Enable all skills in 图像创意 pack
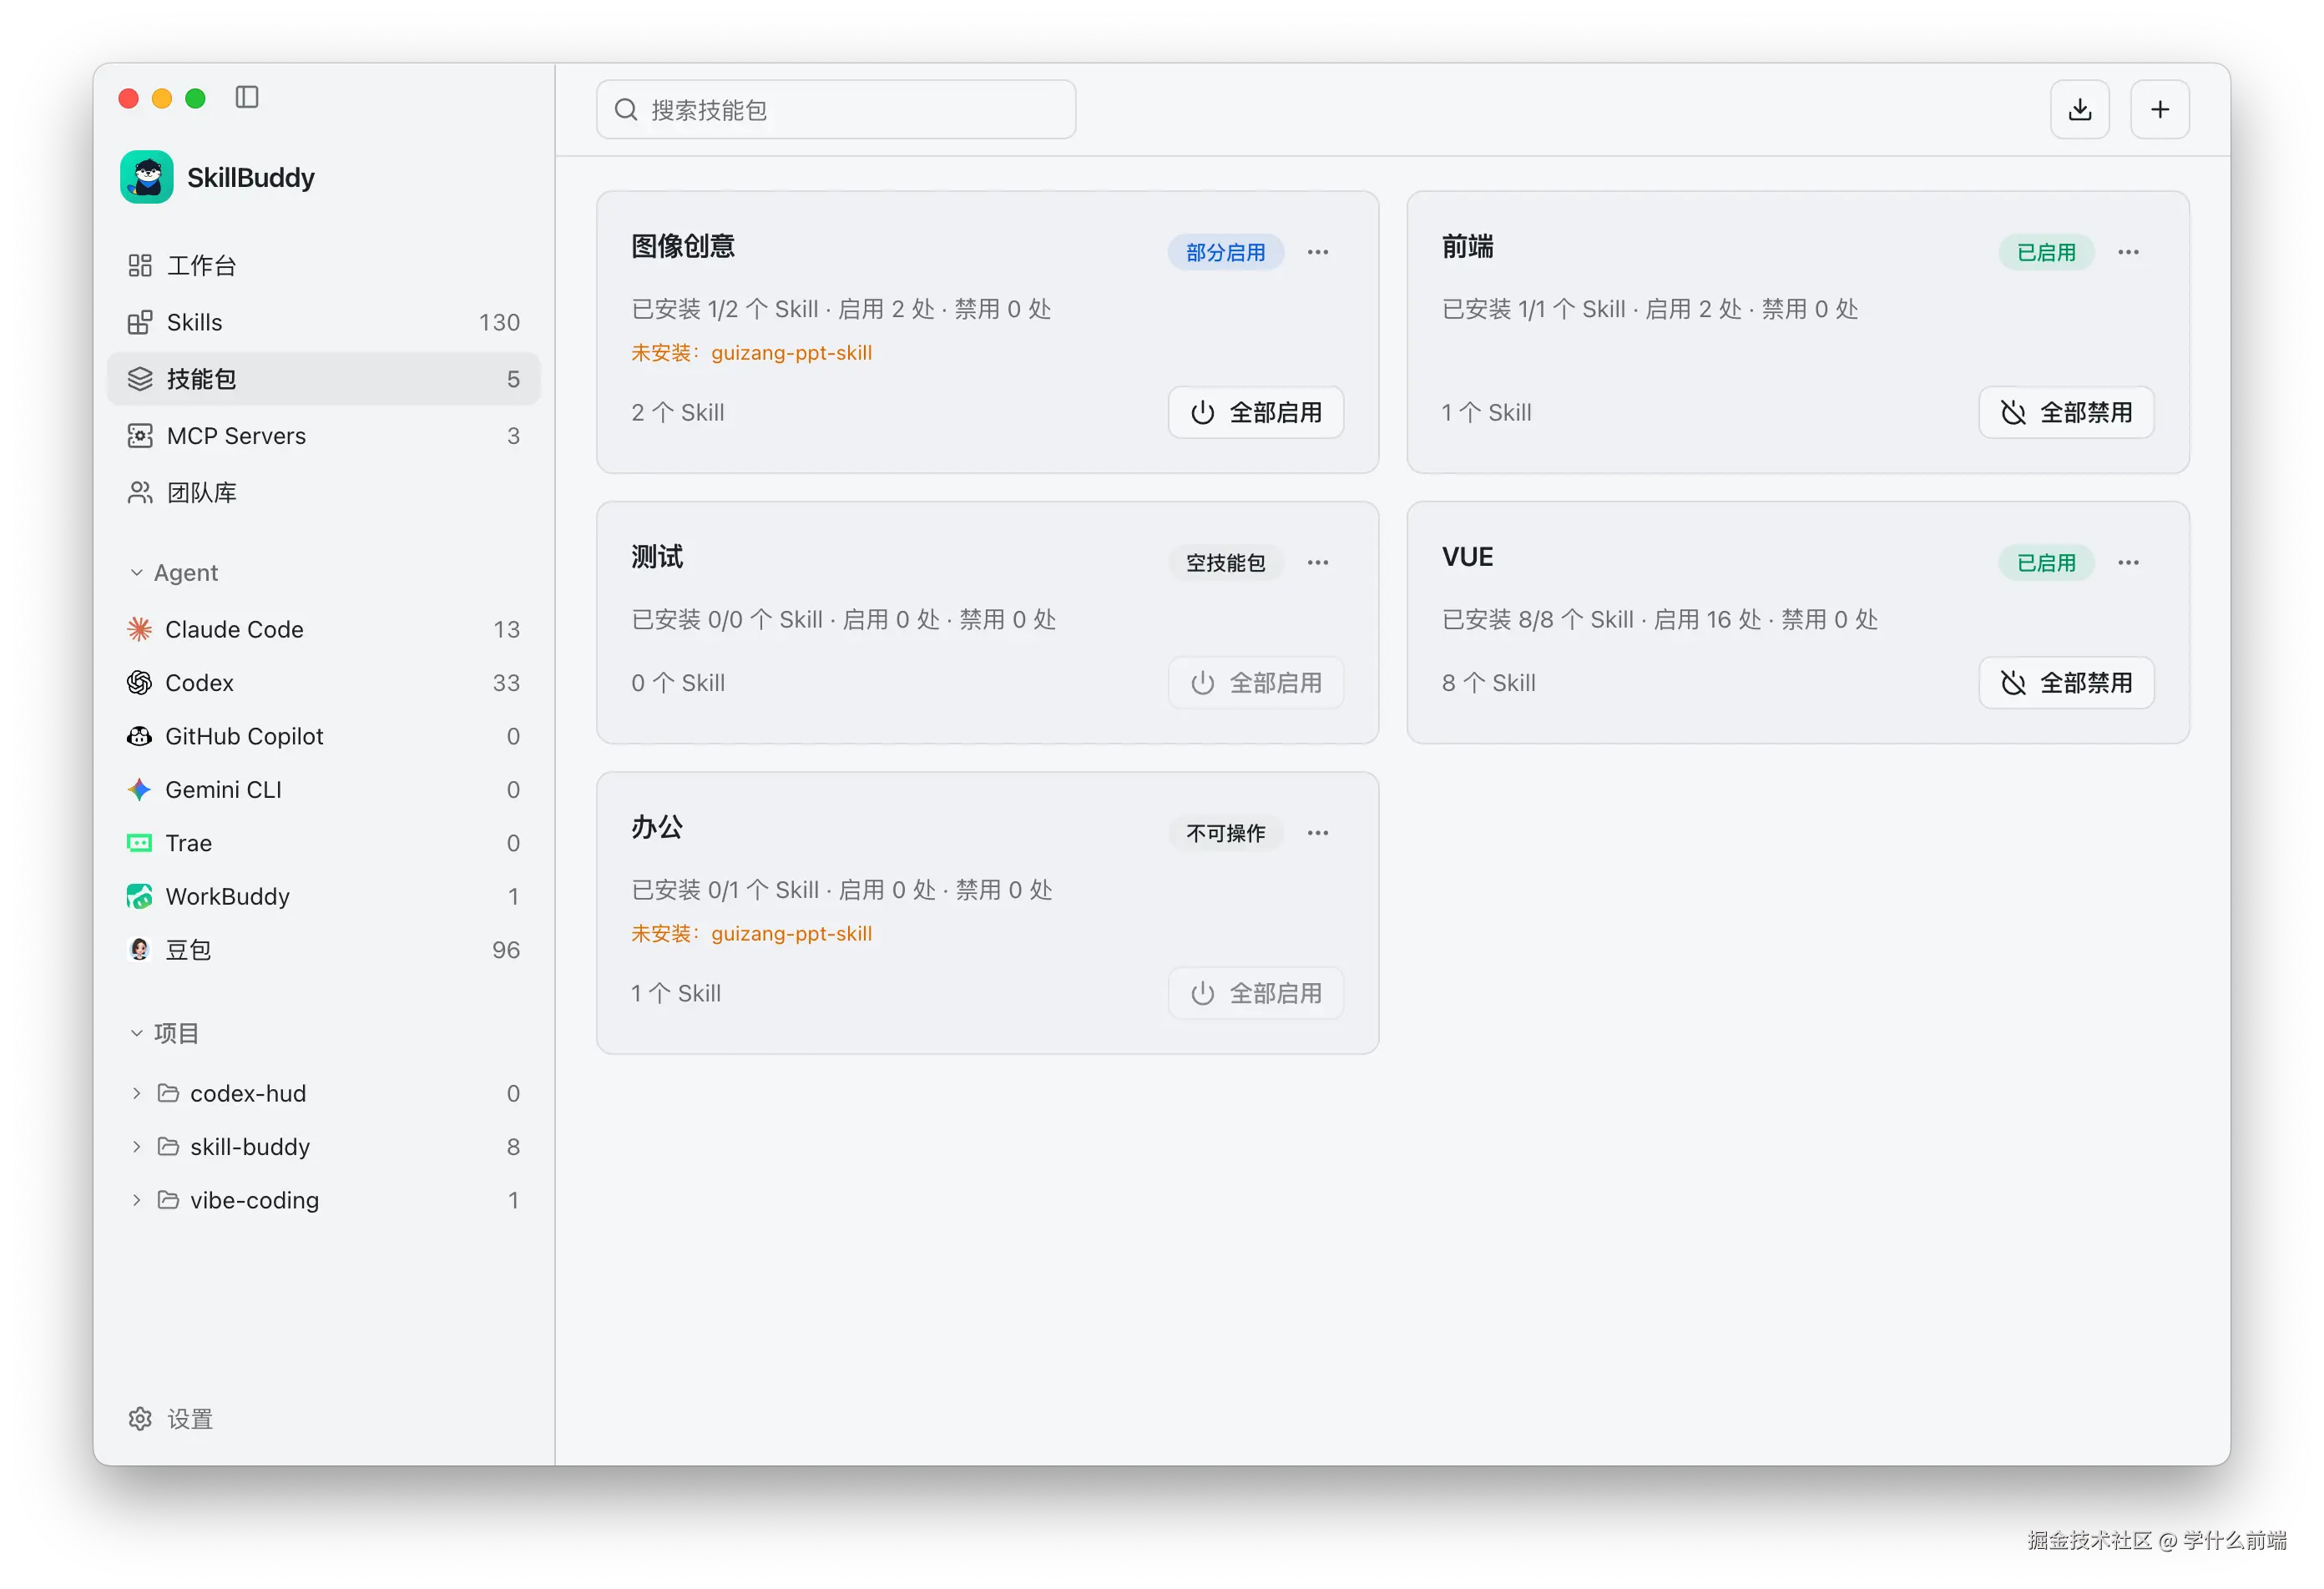Image resolution: width=2324 pixels, height=1589 pixels. [x=1256, y=412]
